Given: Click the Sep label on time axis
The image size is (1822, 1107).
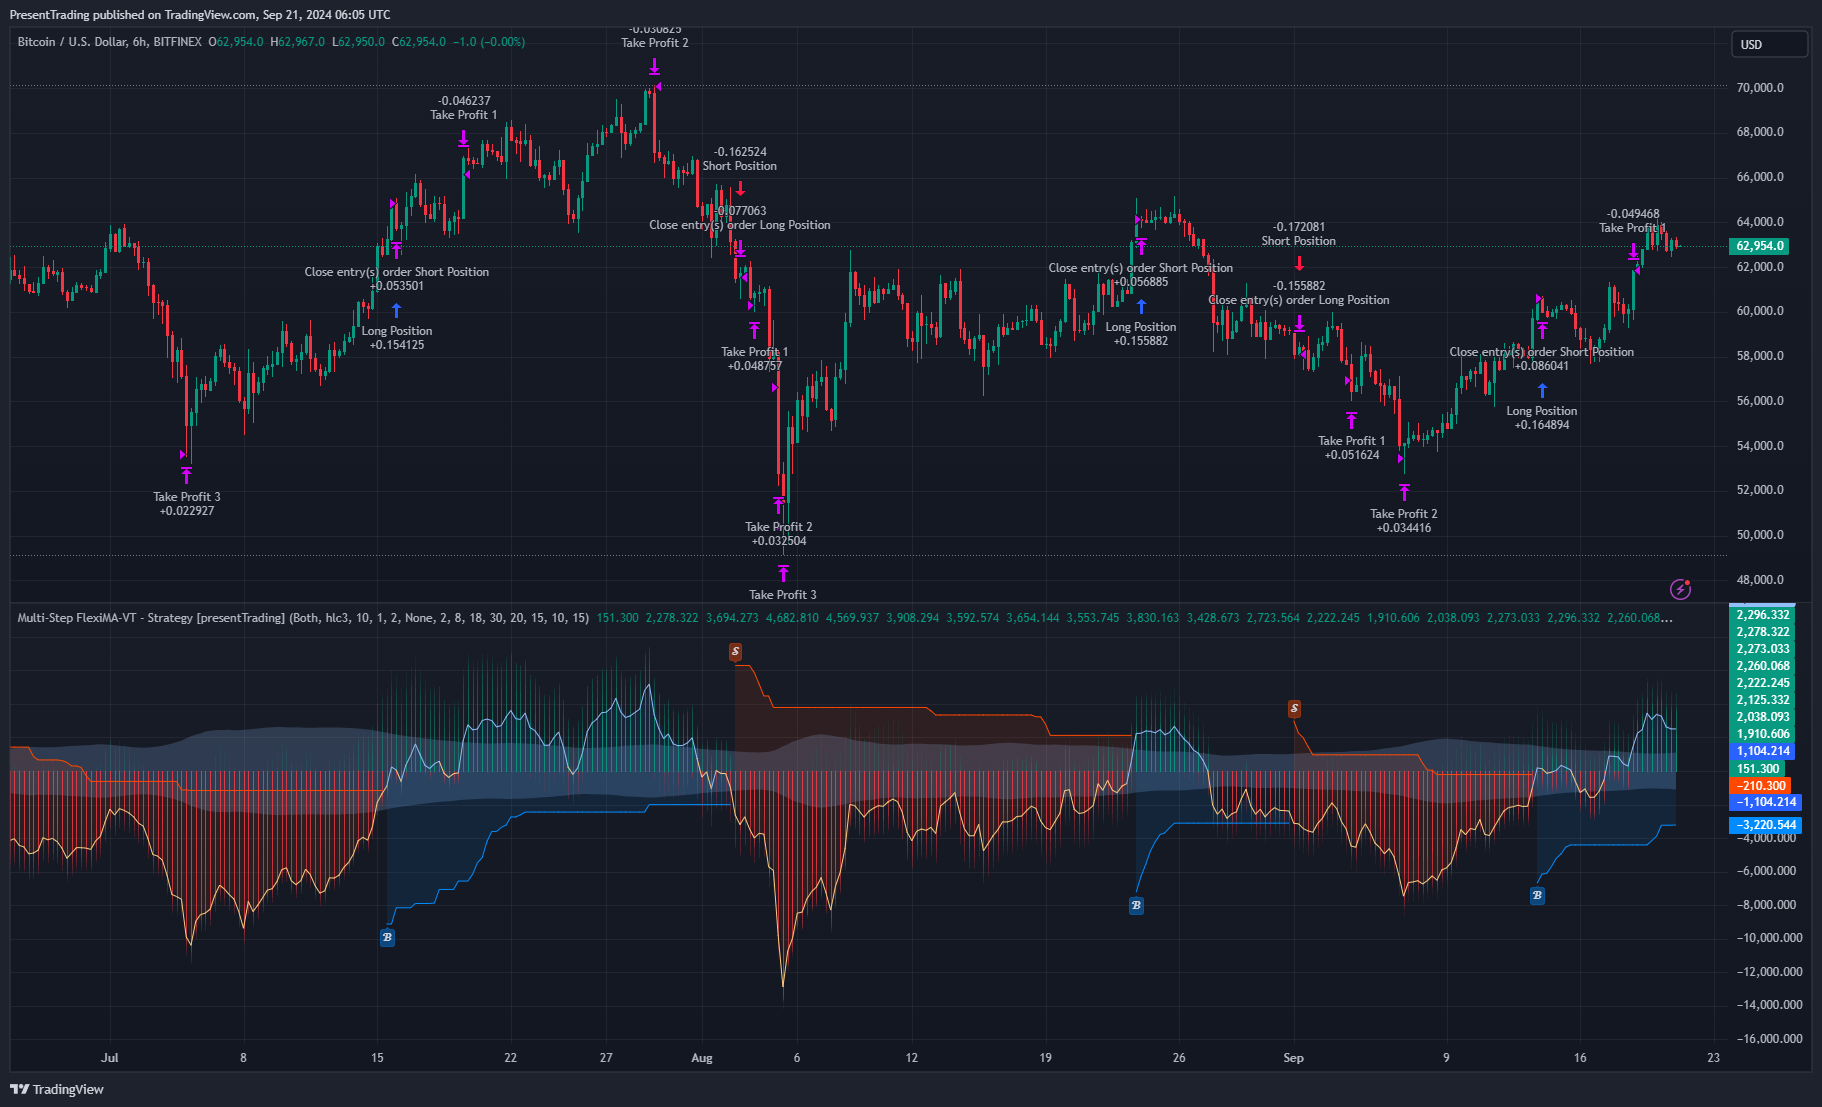Looking at the screenshot, I should pyautogui.click(x=1293, y=1058).
